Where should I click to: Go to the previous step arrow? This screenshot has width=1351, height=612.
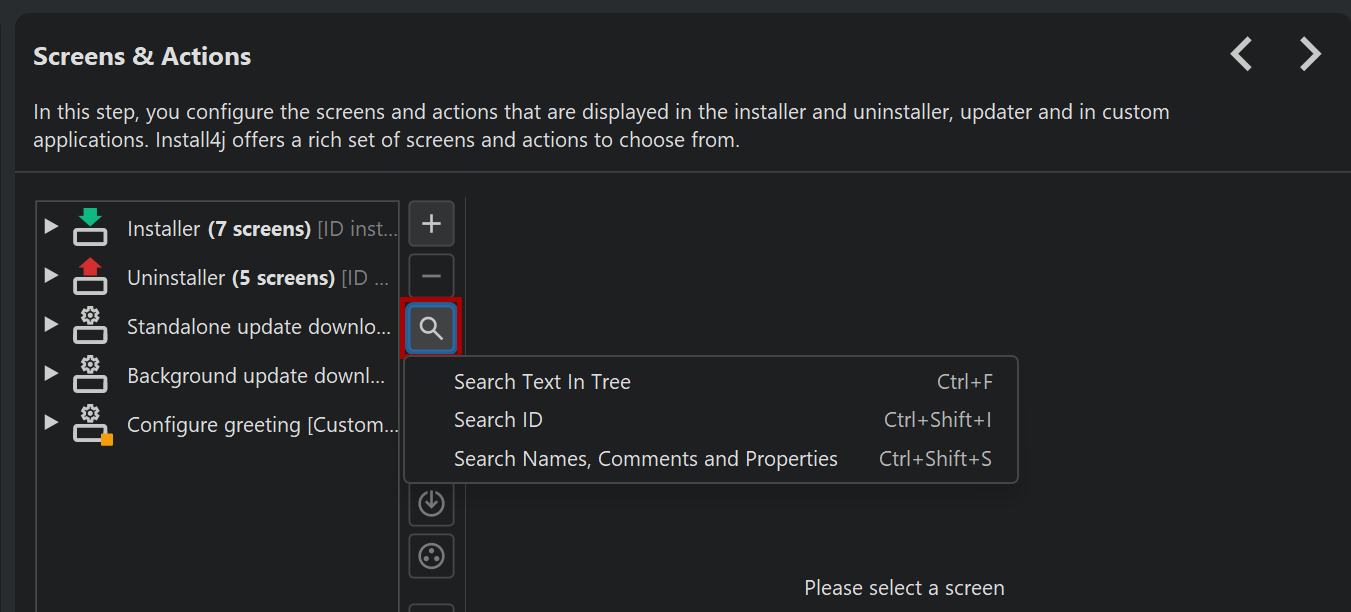point(1241,54)
